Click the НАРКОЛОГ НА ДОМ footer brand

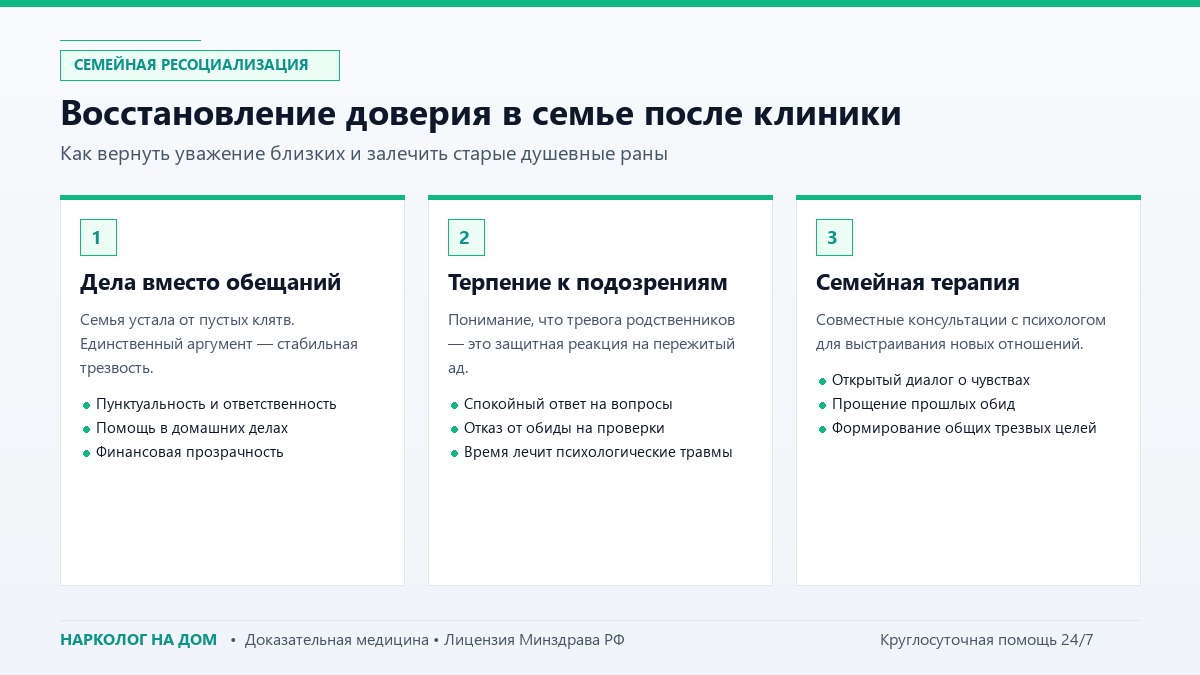[138, 640]
